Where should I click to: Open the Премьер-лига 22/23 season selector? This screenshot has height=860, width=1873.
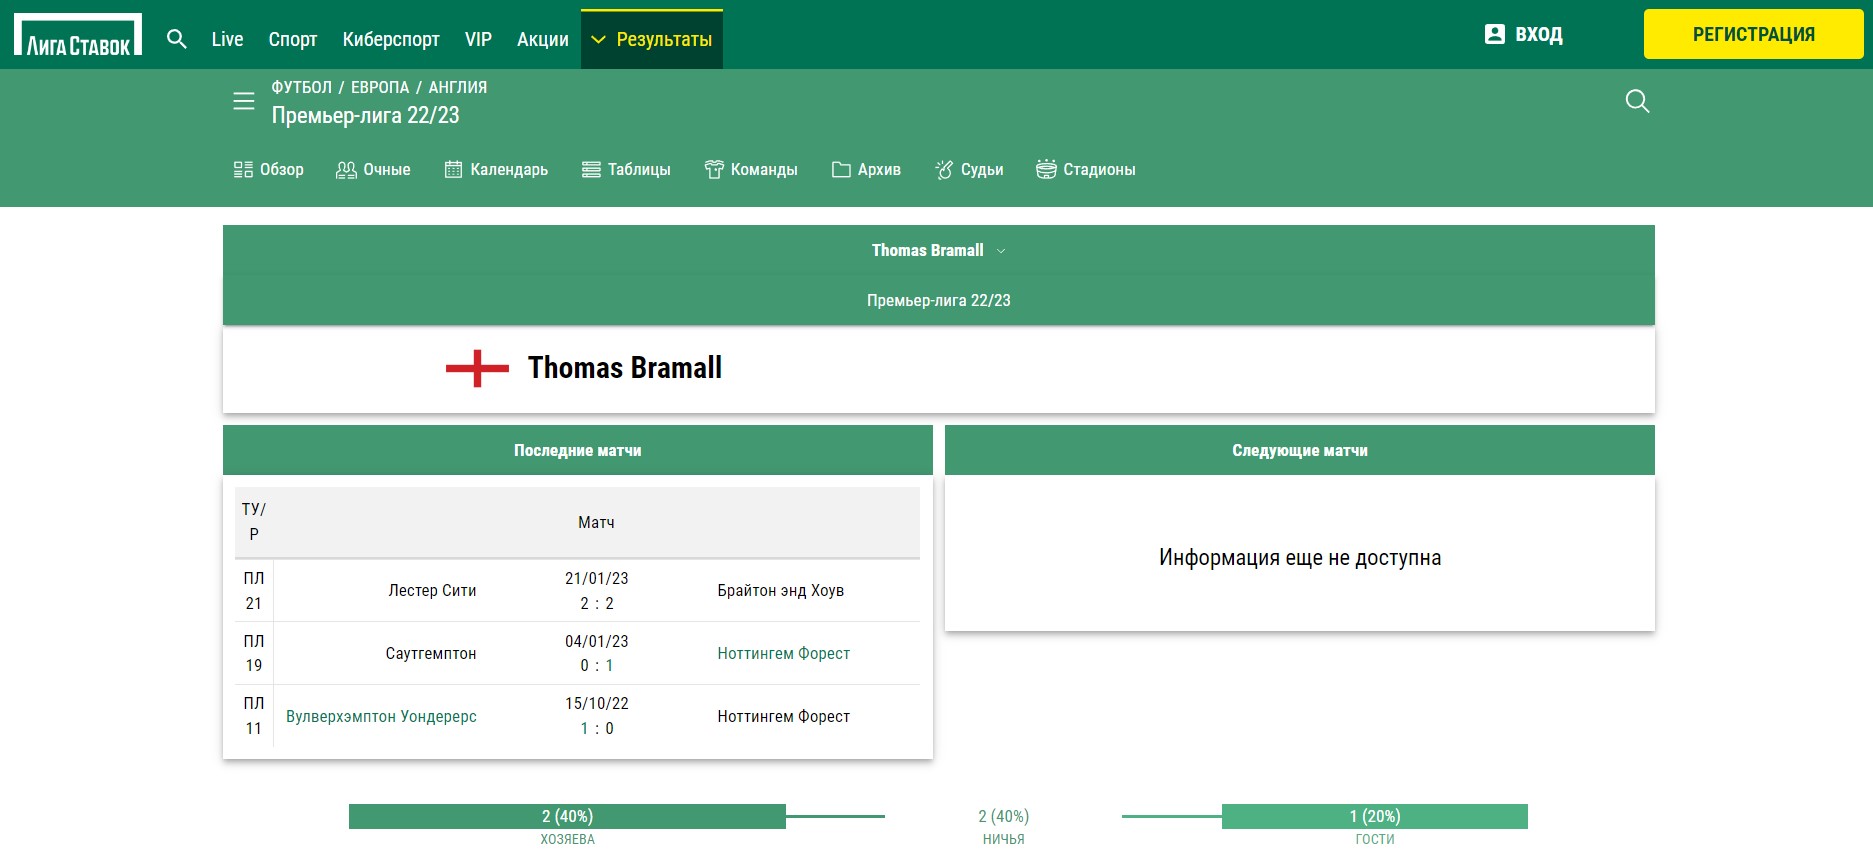point(938,300)
